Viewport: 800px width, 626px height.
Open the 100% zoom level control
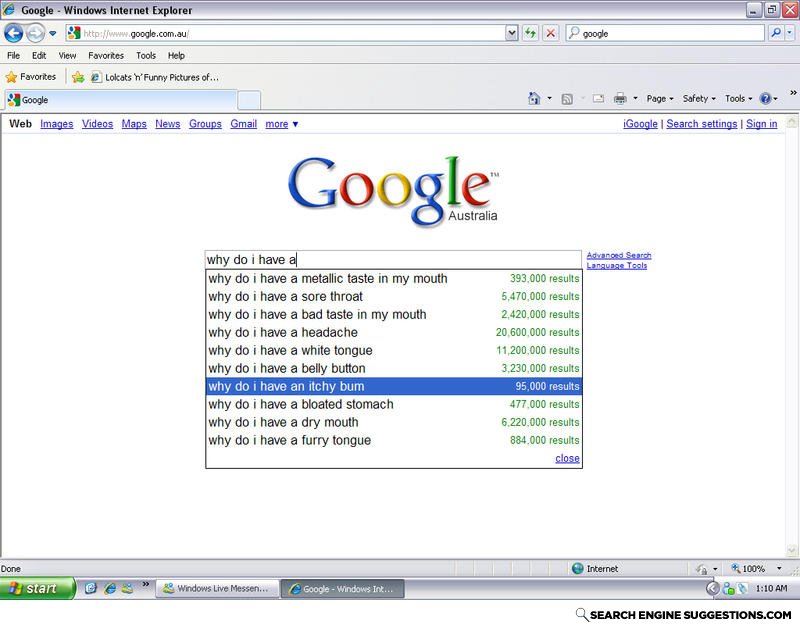click(x=755, y=568)
